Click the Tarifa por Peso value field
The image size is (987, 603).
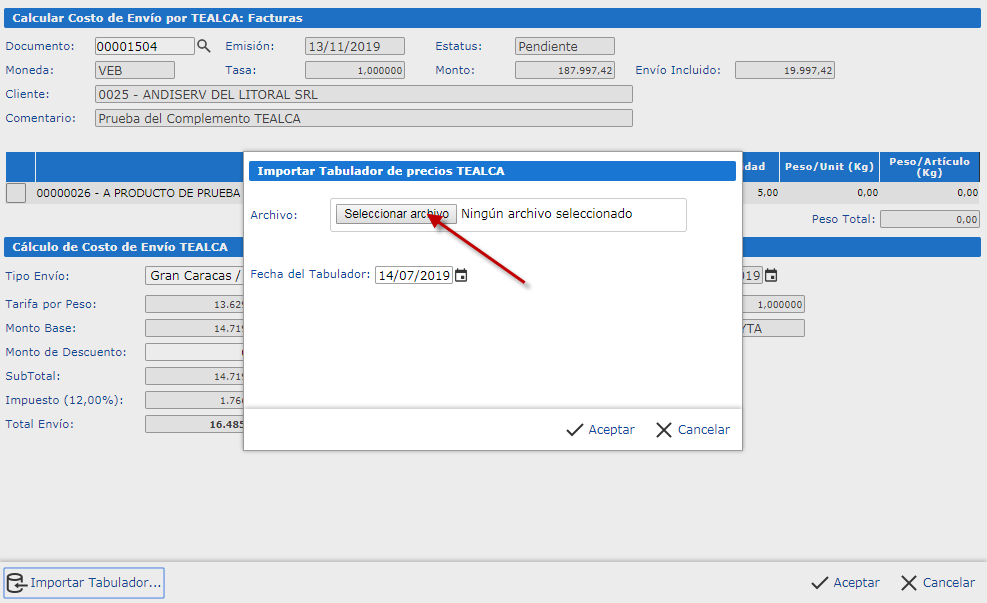click(195, 304)
